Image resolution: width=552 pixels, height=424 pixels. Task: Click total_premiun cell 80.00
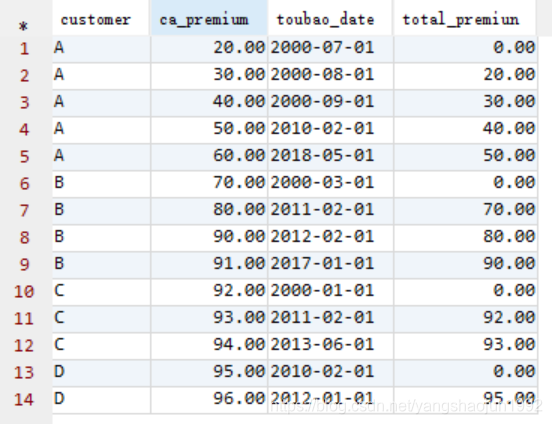(x=465, y=238)
